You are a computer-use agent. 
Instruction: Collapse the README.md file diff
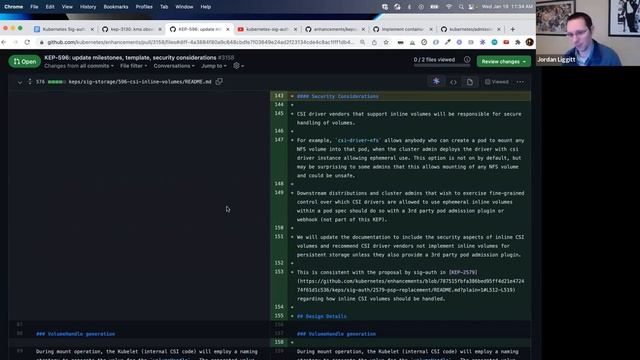coord(20,82)
